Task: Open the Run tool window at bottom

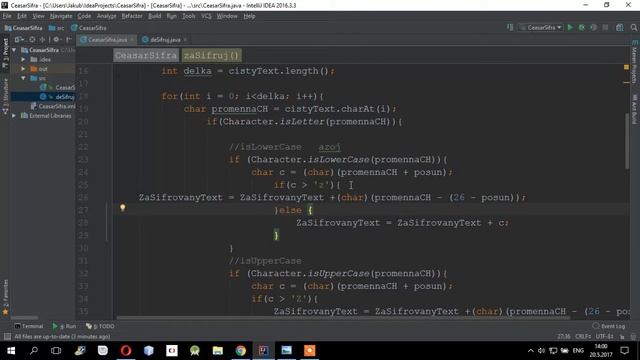Action: [64, 326]
